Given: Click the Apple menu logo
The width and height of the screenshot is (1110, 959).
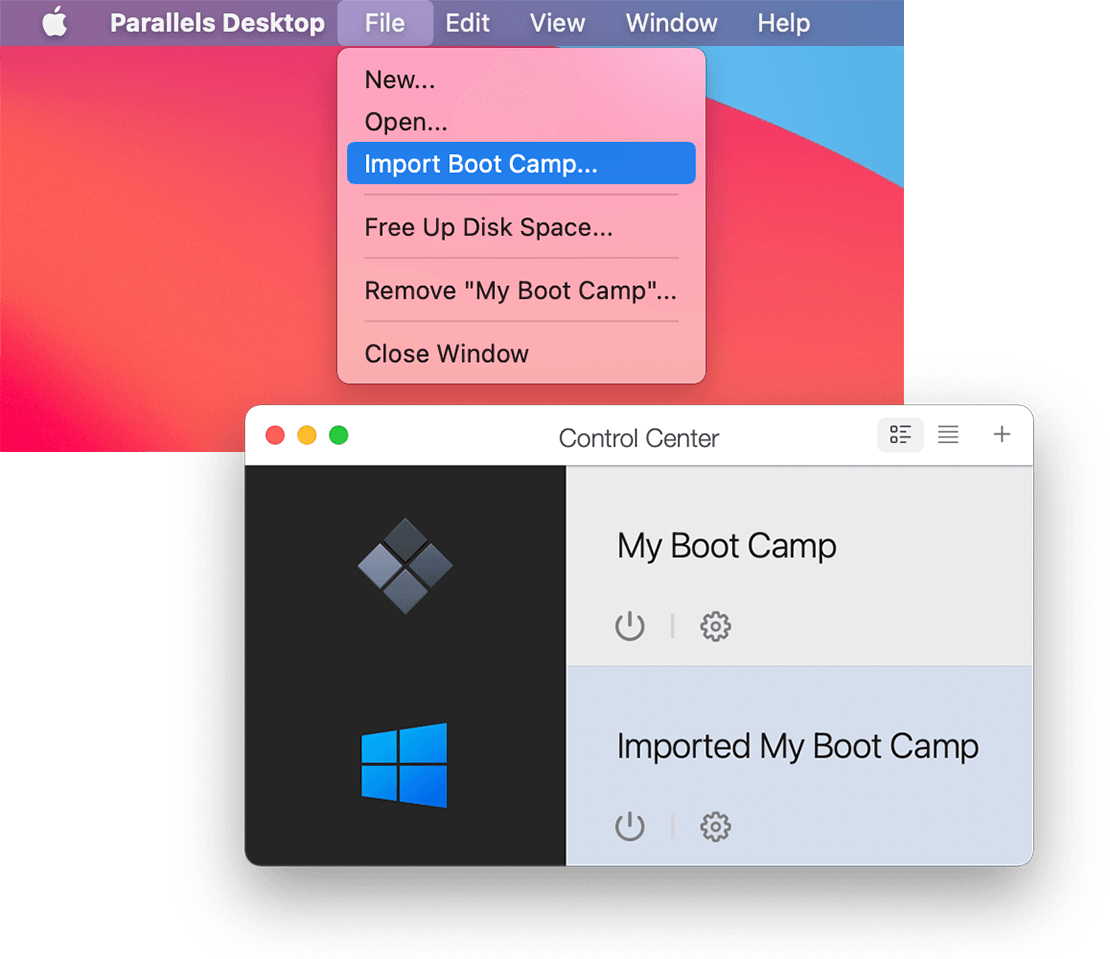Looking at the screenshot, I should coord(54,22).
